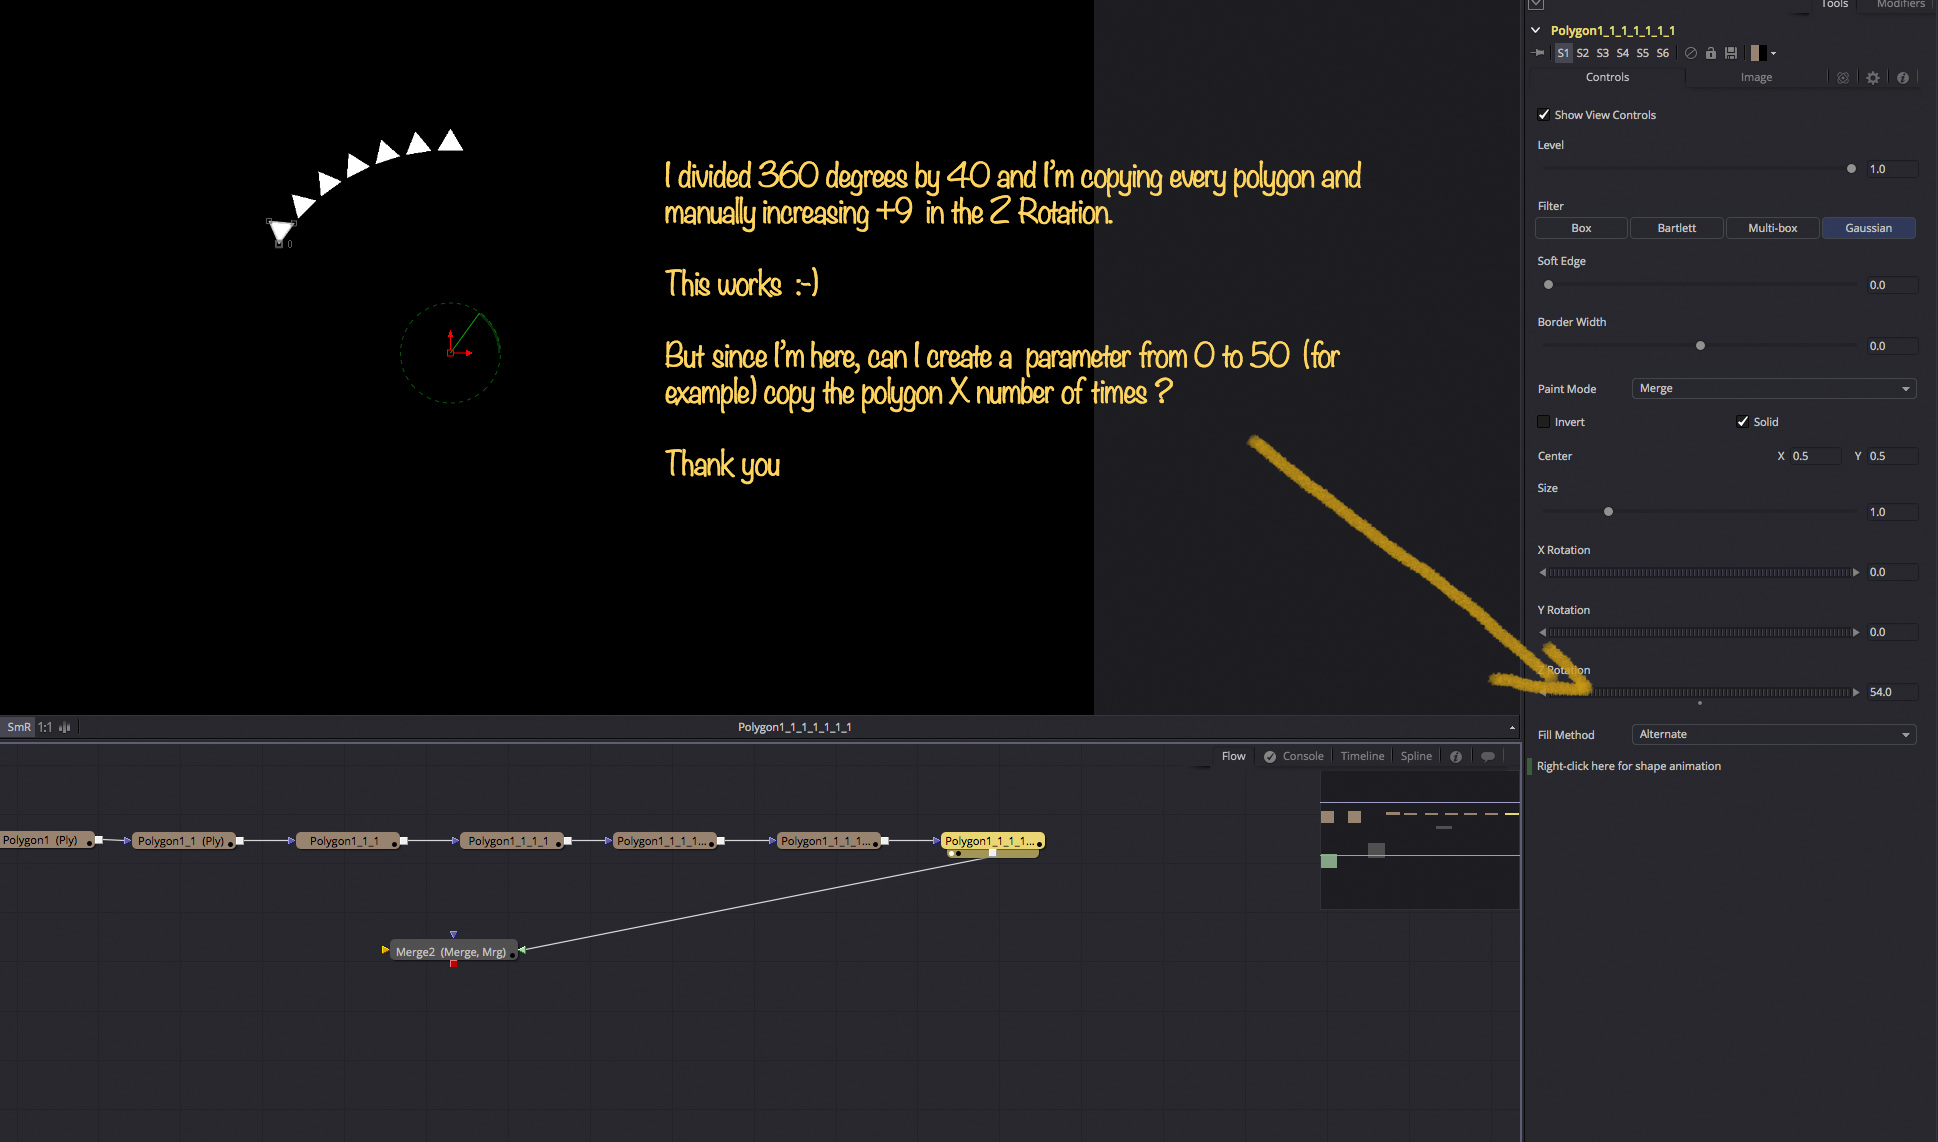
Task: Select the Polygon1 (Ply) node
Action: click(45, 840)
